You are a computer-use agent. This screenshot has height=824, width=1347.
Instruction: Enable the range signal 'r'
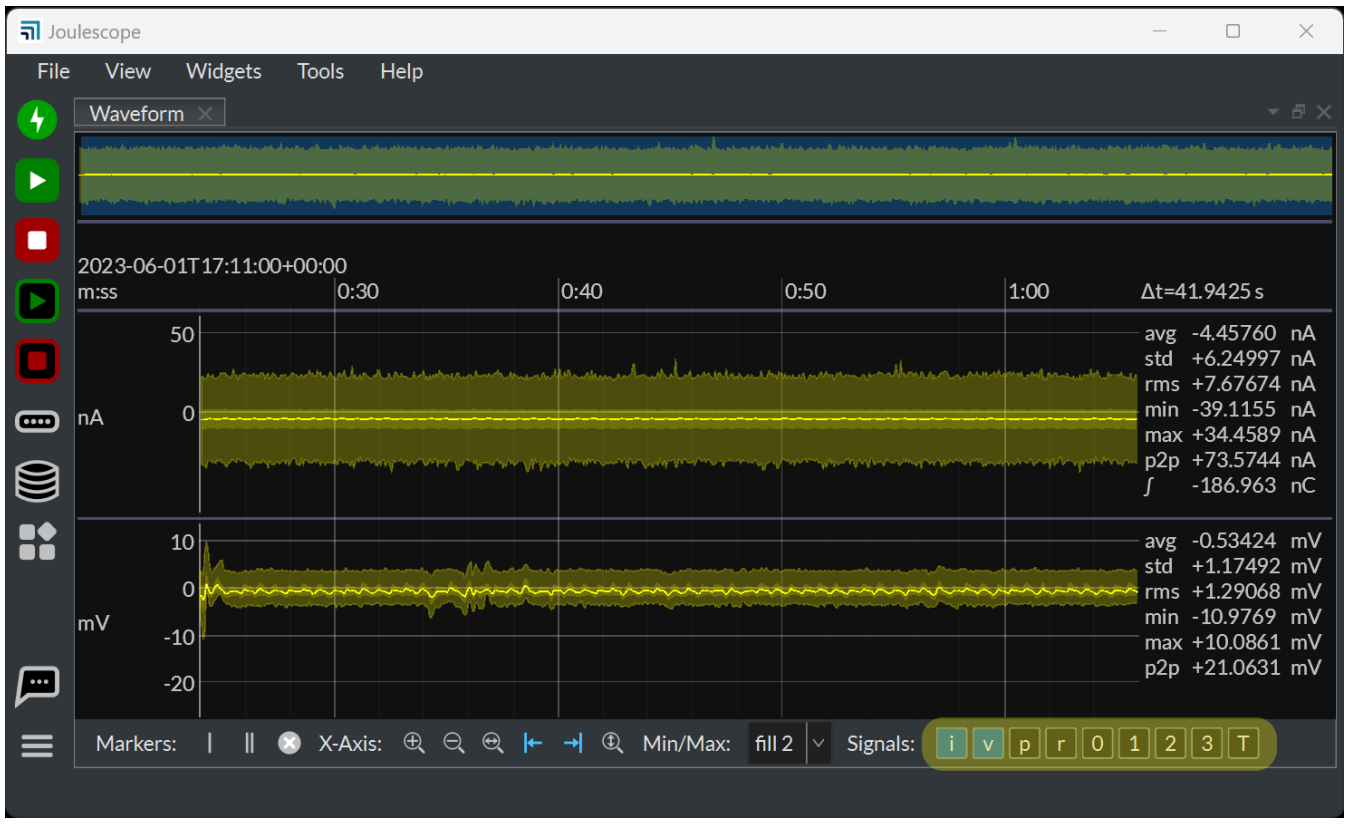point(1060,744)
